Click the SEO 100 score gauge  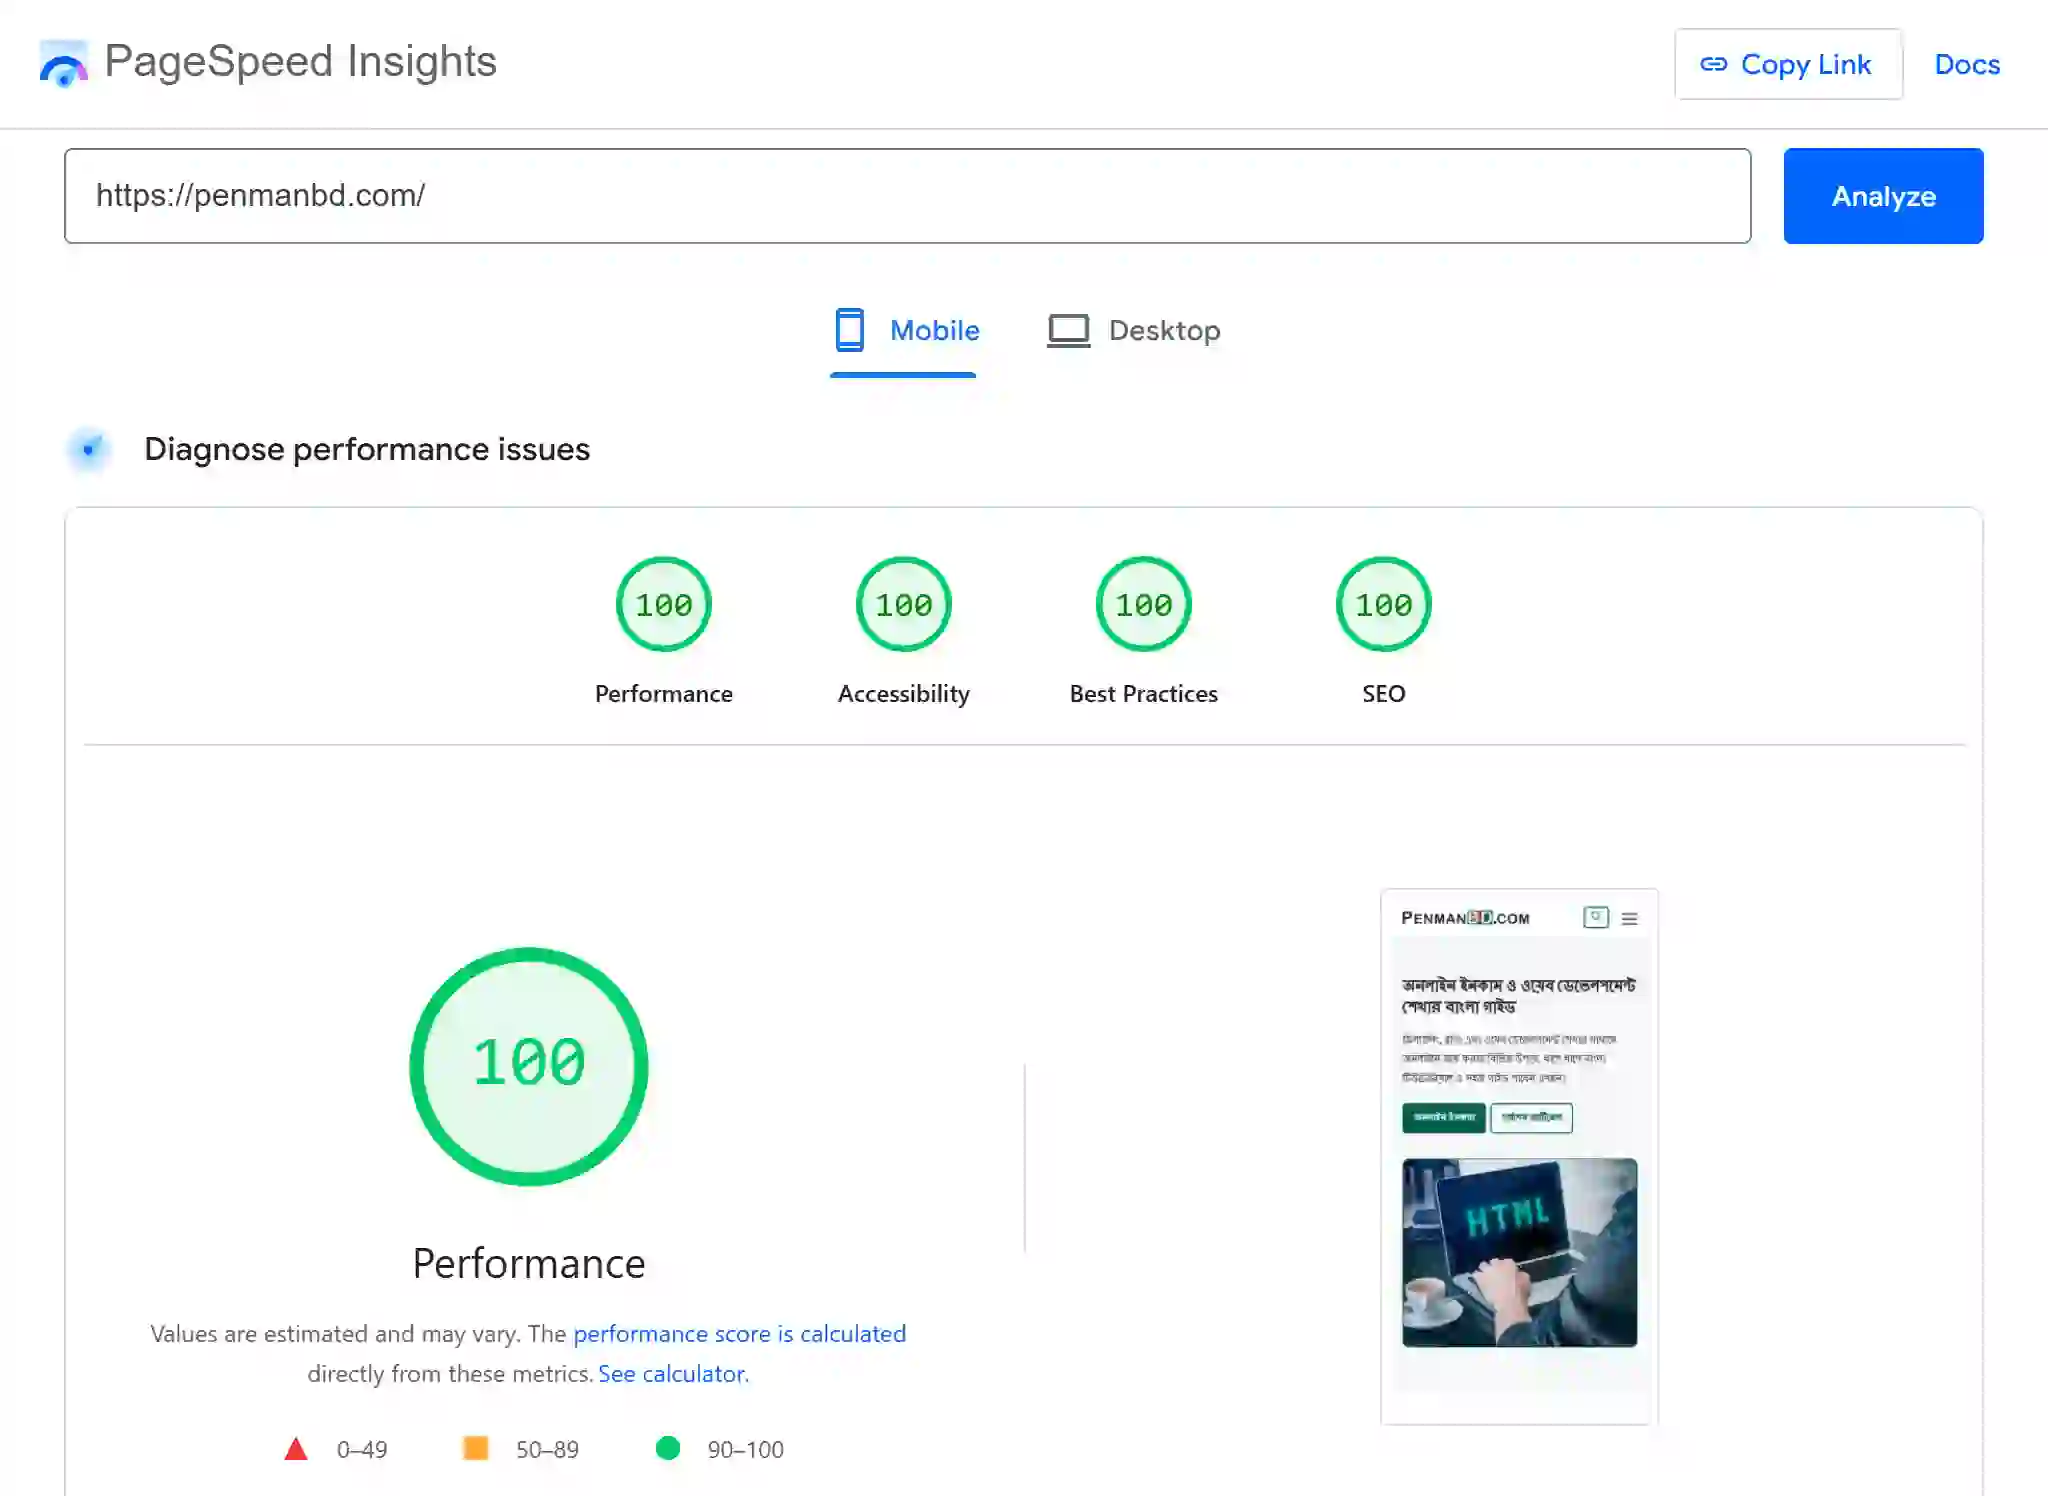1383,604
